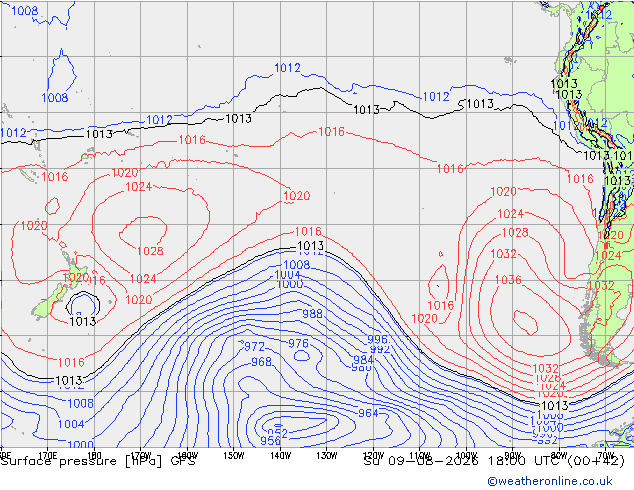Click the 'Surface pressure [hPa] GFS' caption
The height and width of the screenshot is (490, 634).
click(x=98, y=461)
